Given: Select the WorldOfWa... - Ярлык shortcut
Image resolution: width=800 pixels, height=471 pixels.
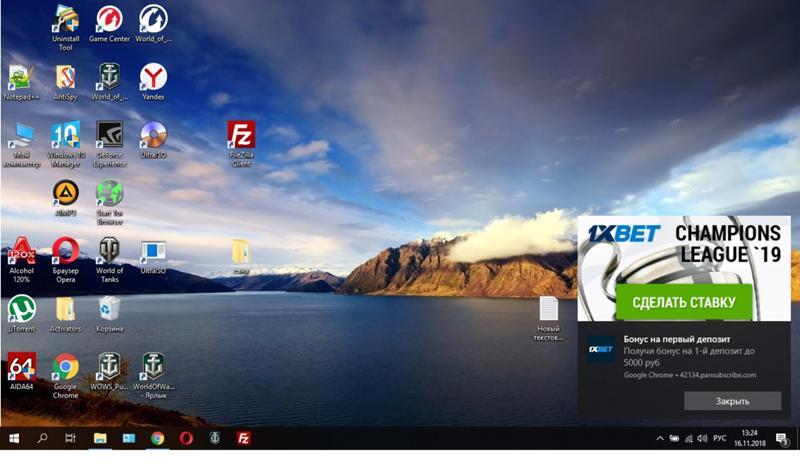Looking at the screenshot, I should pyautogui.click(x=153, y=376).
